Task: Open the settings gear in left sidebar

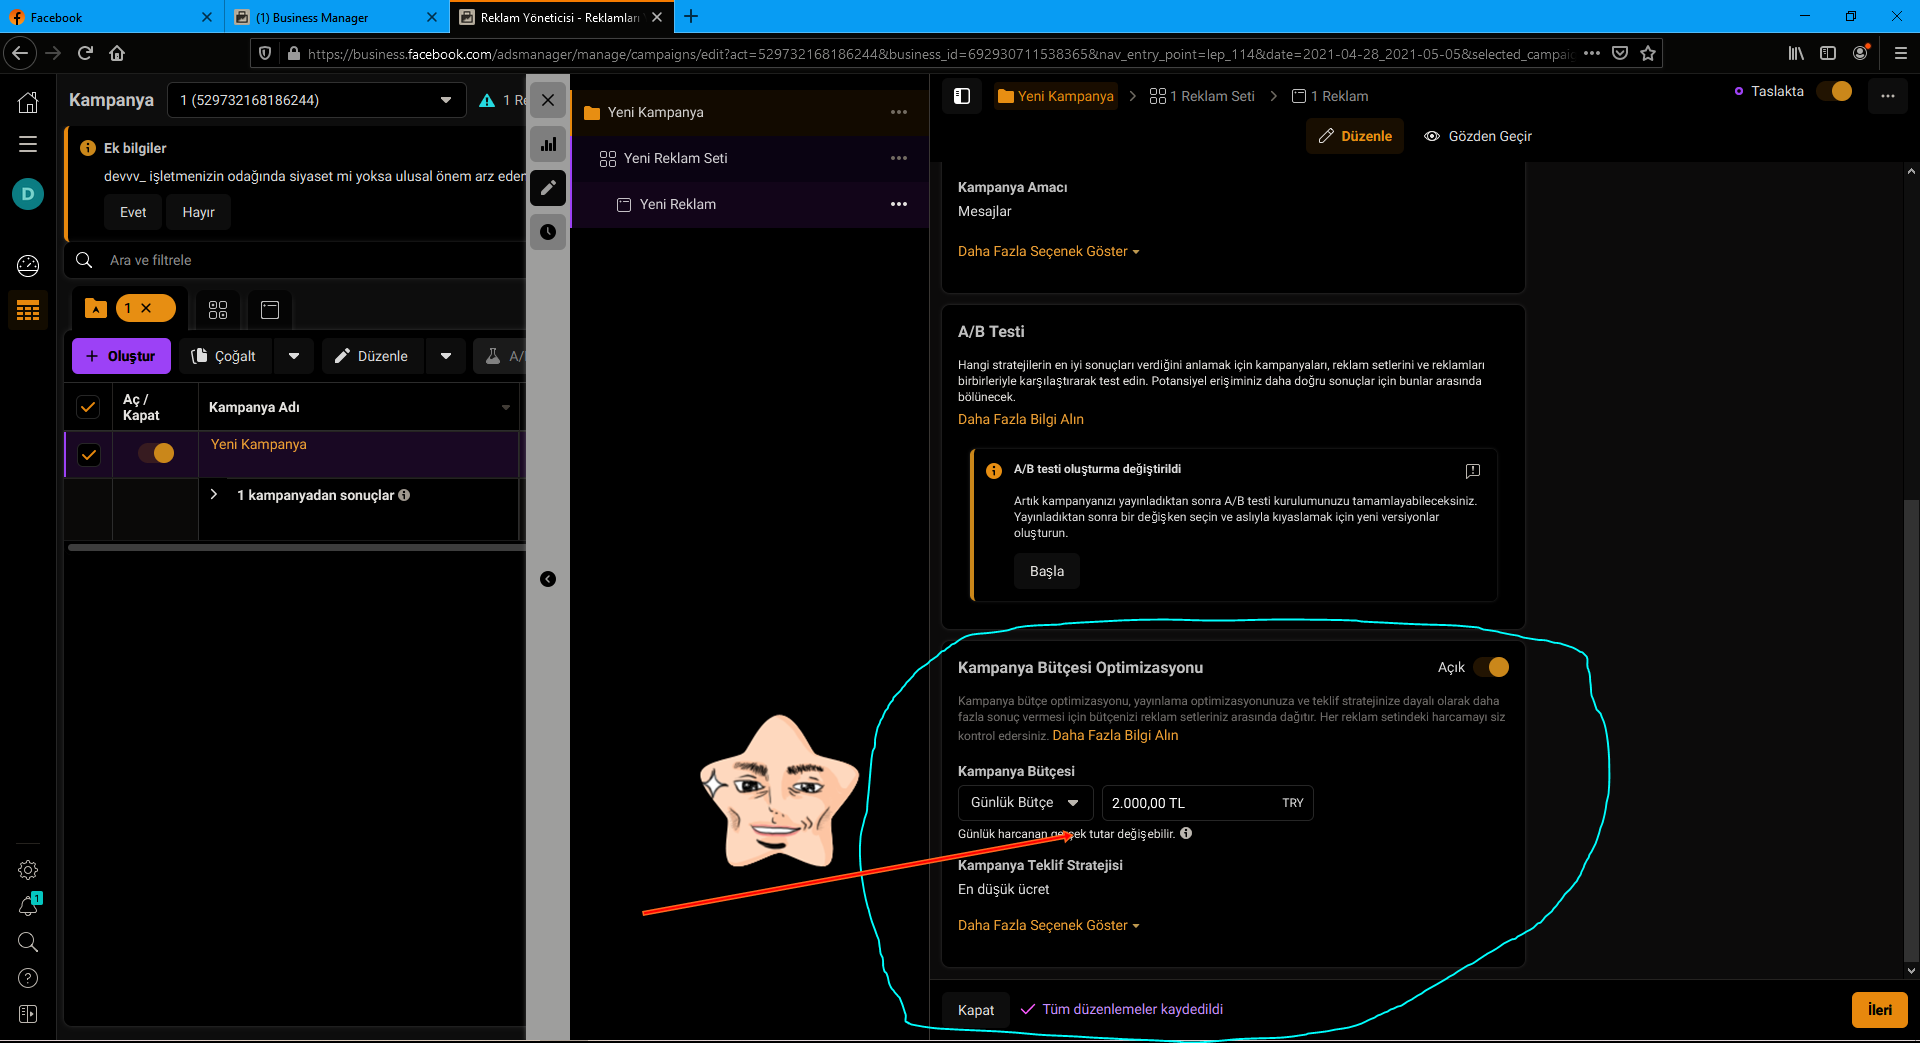Action: click(x=28, y=870)
